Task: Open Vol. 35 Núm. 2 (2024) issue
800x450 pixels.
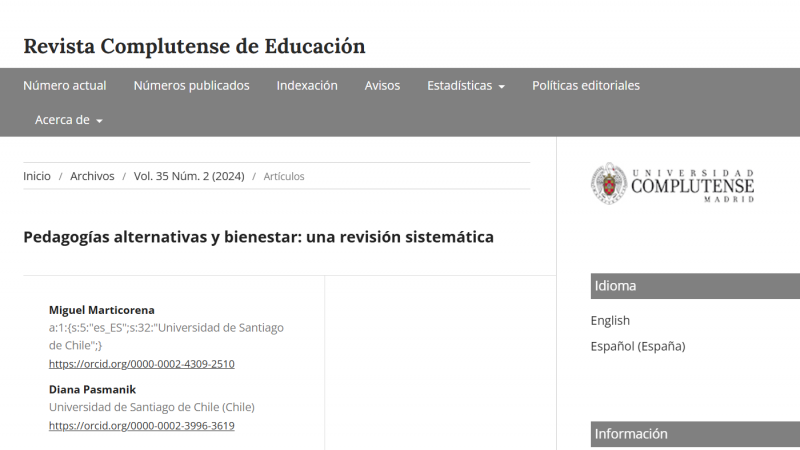Action: (187, 176)
